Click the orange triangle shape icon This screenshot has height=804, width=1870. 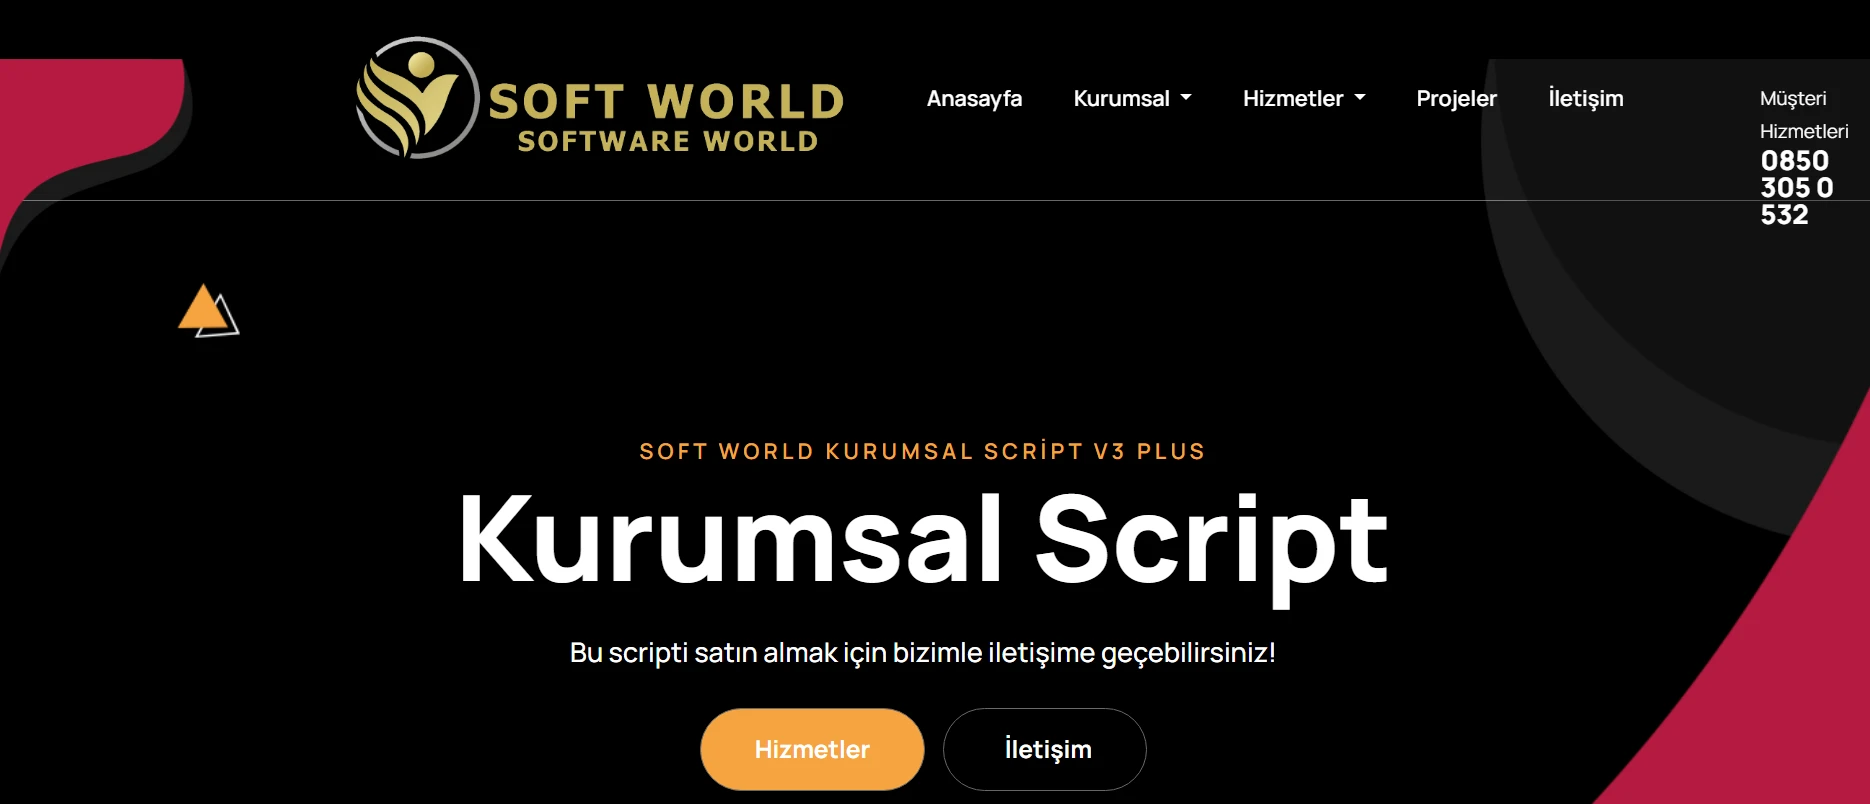click(207, 310)
